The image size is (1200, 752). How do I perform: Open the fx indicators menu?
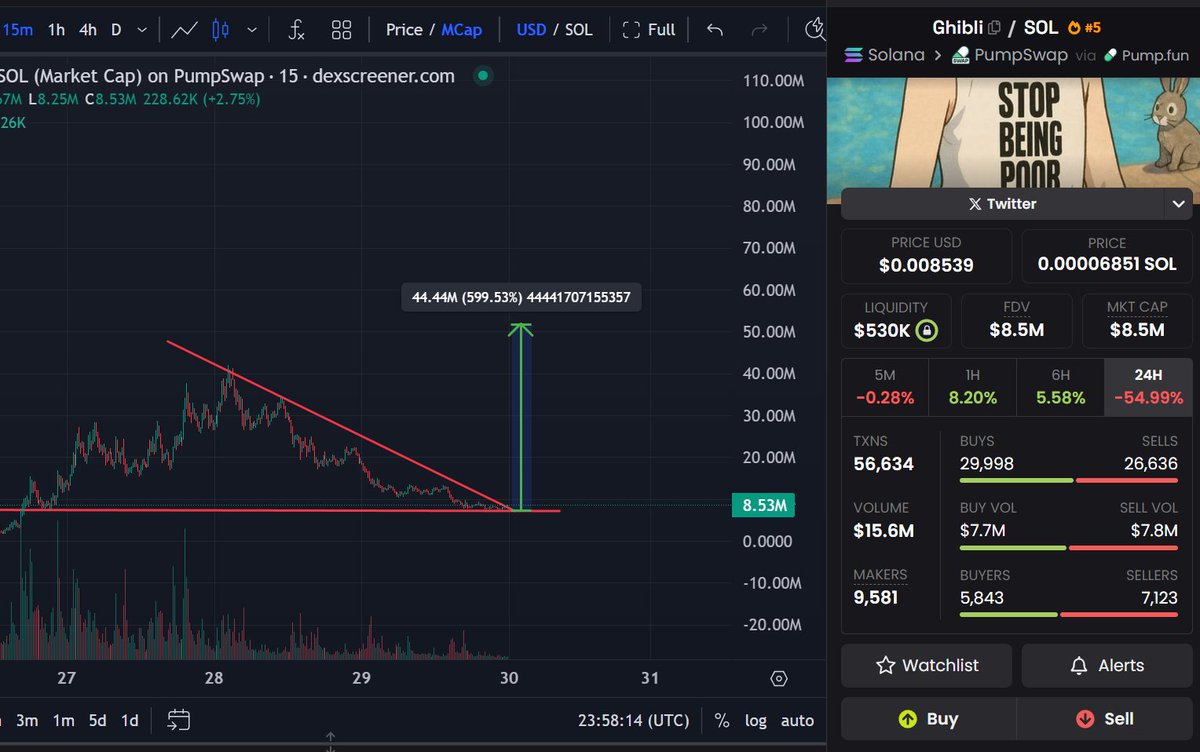tap(296, 29)
